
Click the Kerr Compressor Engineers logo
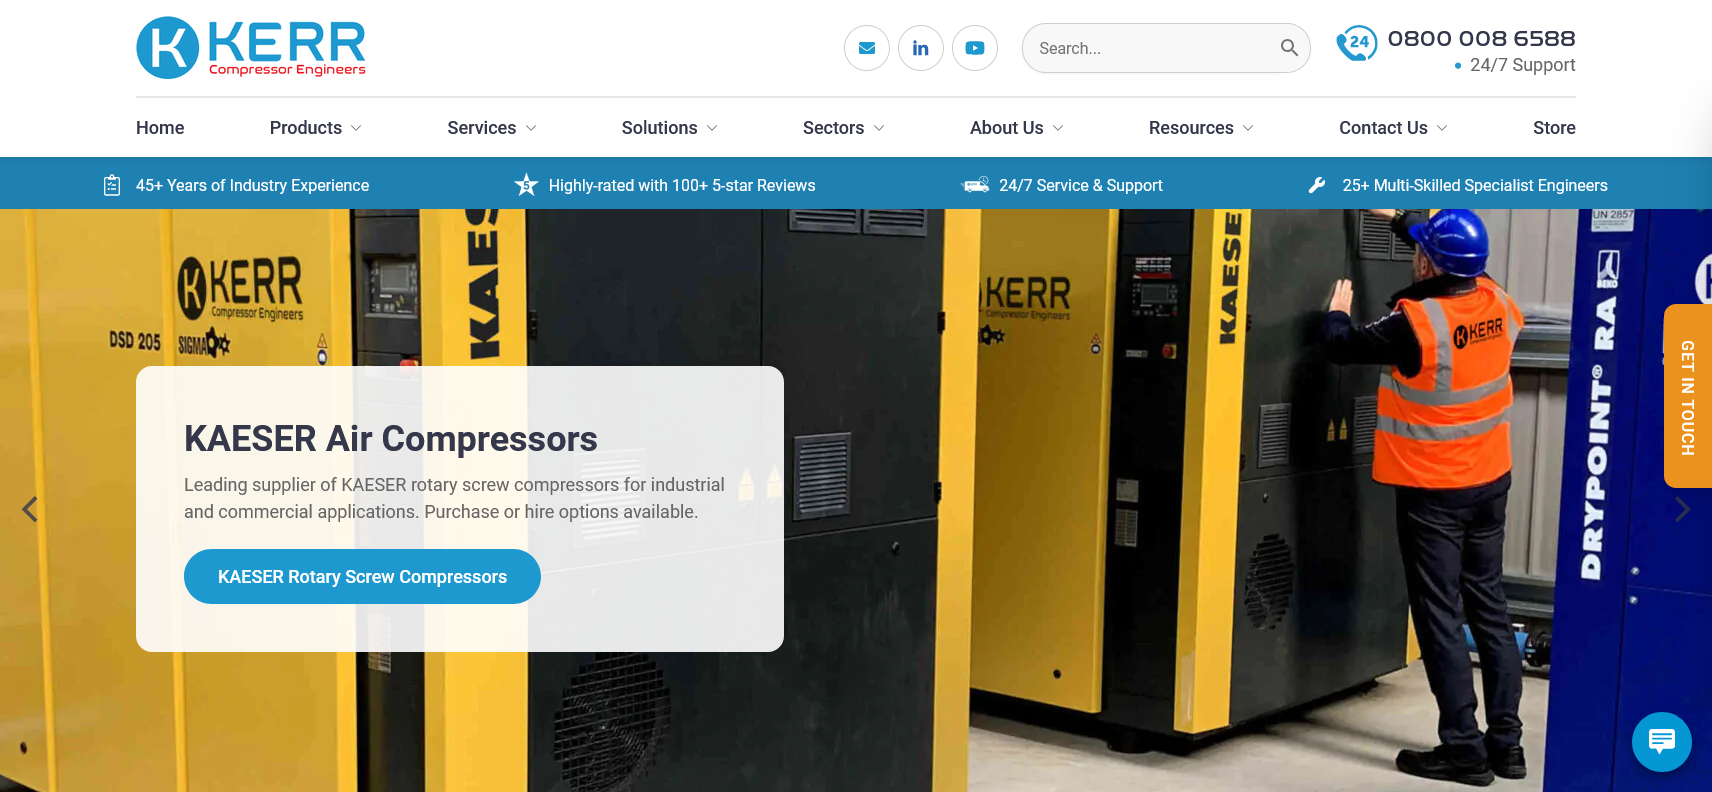pos(251,48)
